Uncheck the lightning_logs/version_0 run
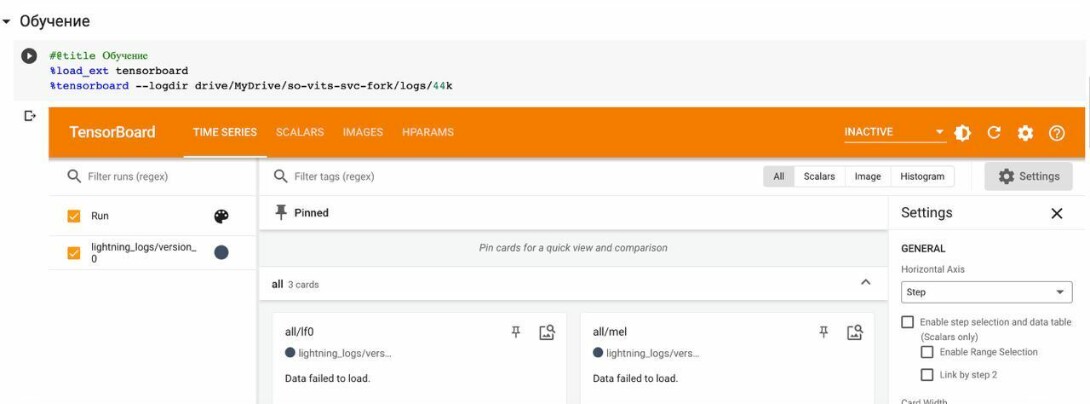This screenshot has width=1090, height=404. pos(74,252)
